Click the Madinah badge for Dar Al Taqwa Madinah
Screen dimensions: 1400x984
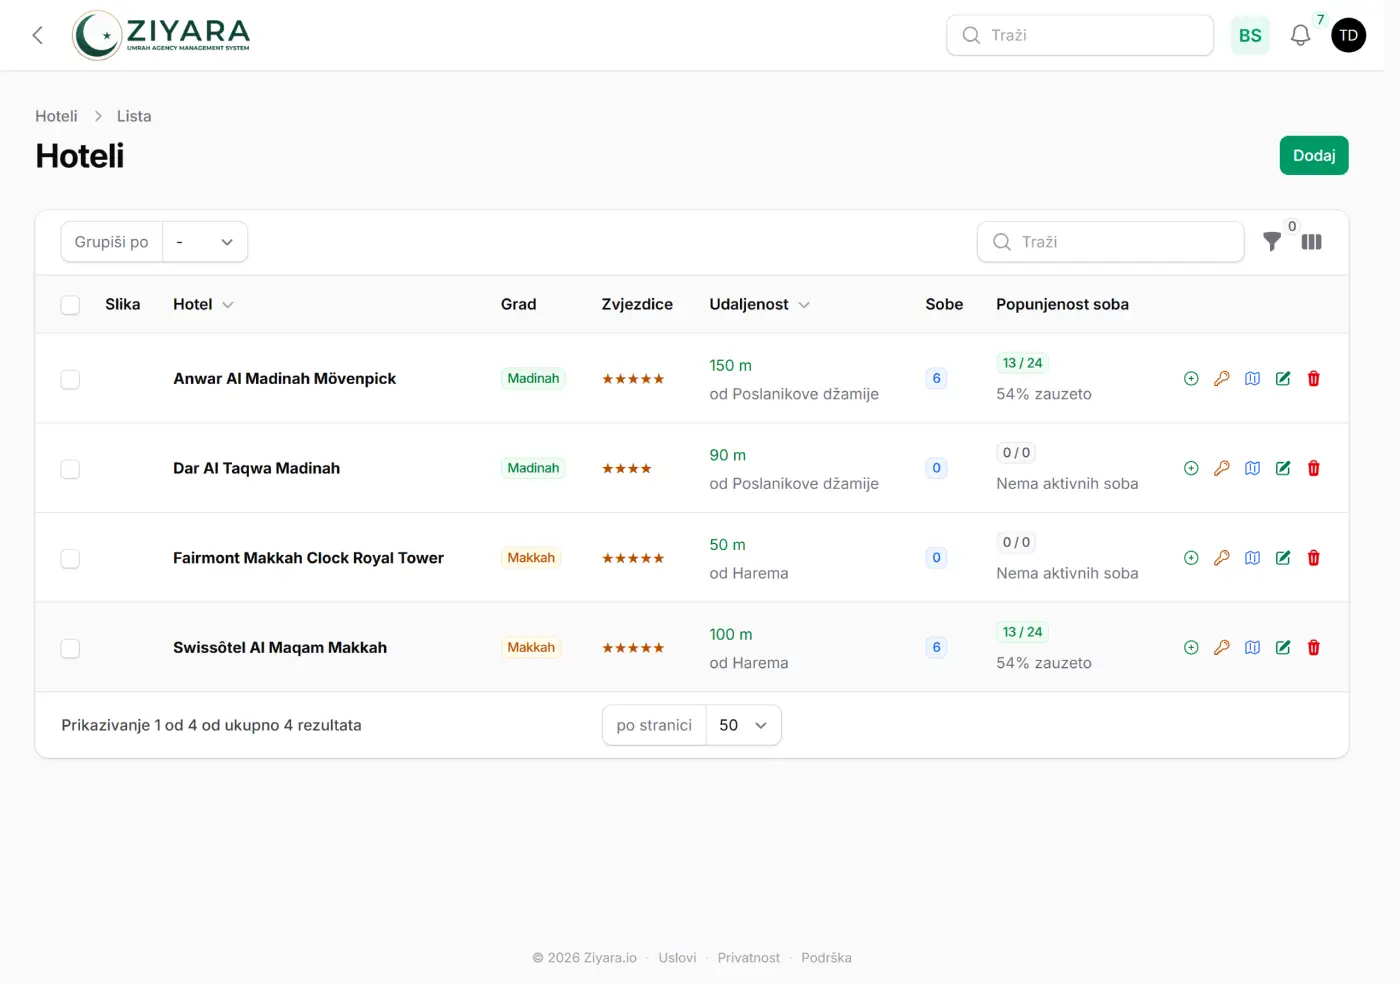(533, 468)
